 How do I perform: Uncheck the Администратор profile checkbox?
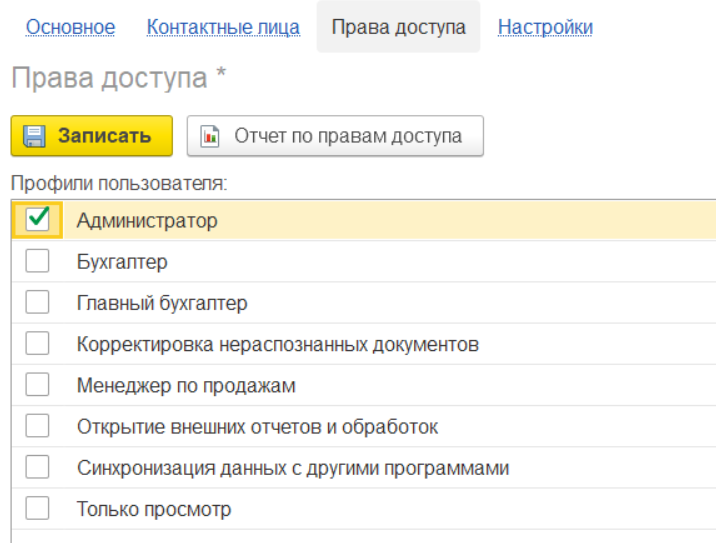click(x=37, y=220)
